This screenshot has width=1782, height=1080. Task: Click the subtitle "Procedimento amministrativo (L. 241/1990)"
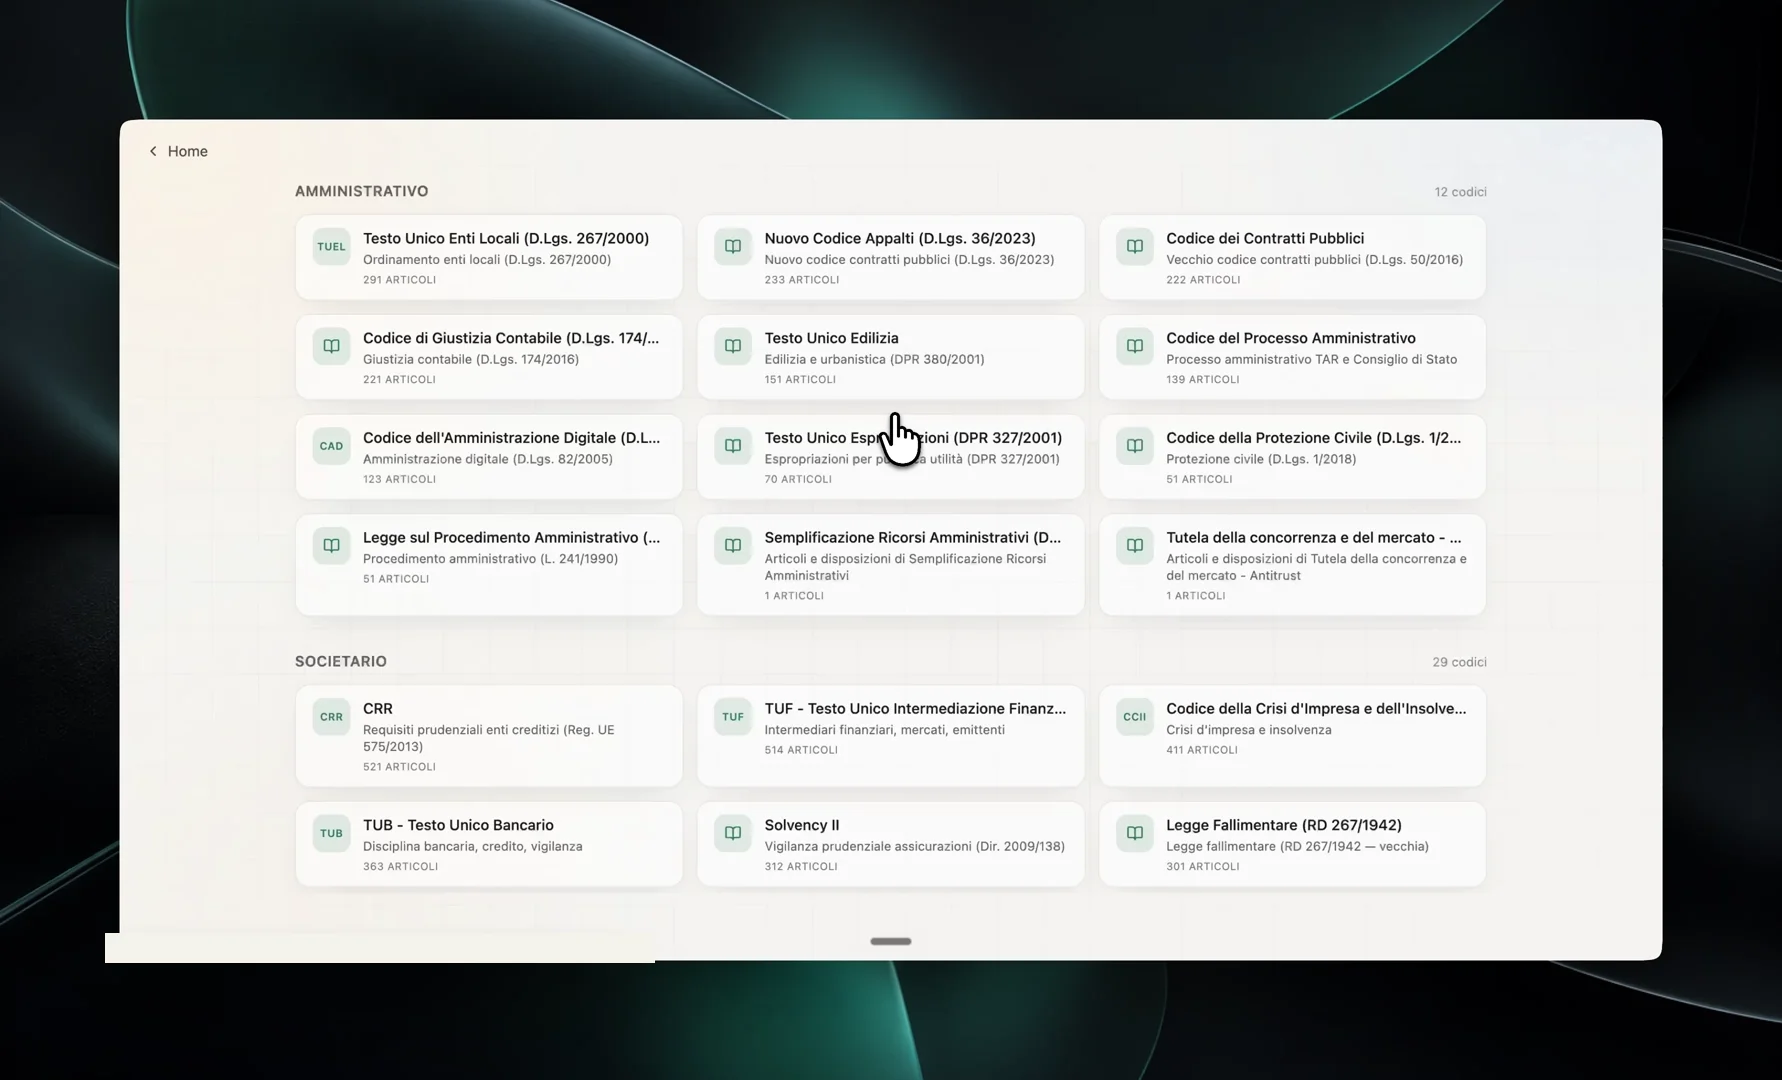coord(490,559)
